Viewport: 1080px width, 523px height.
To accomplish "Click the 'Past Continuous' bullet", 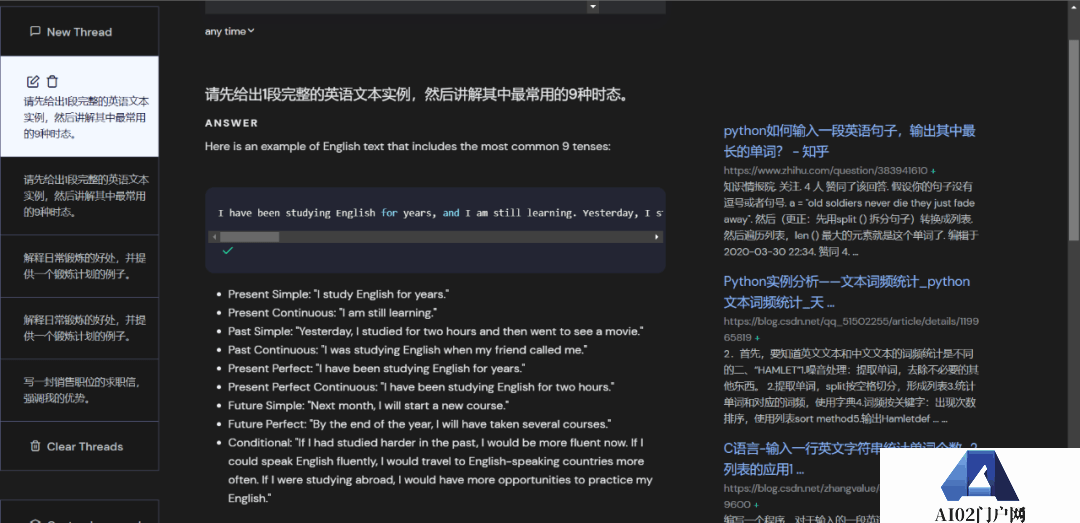I will (407, 350).
